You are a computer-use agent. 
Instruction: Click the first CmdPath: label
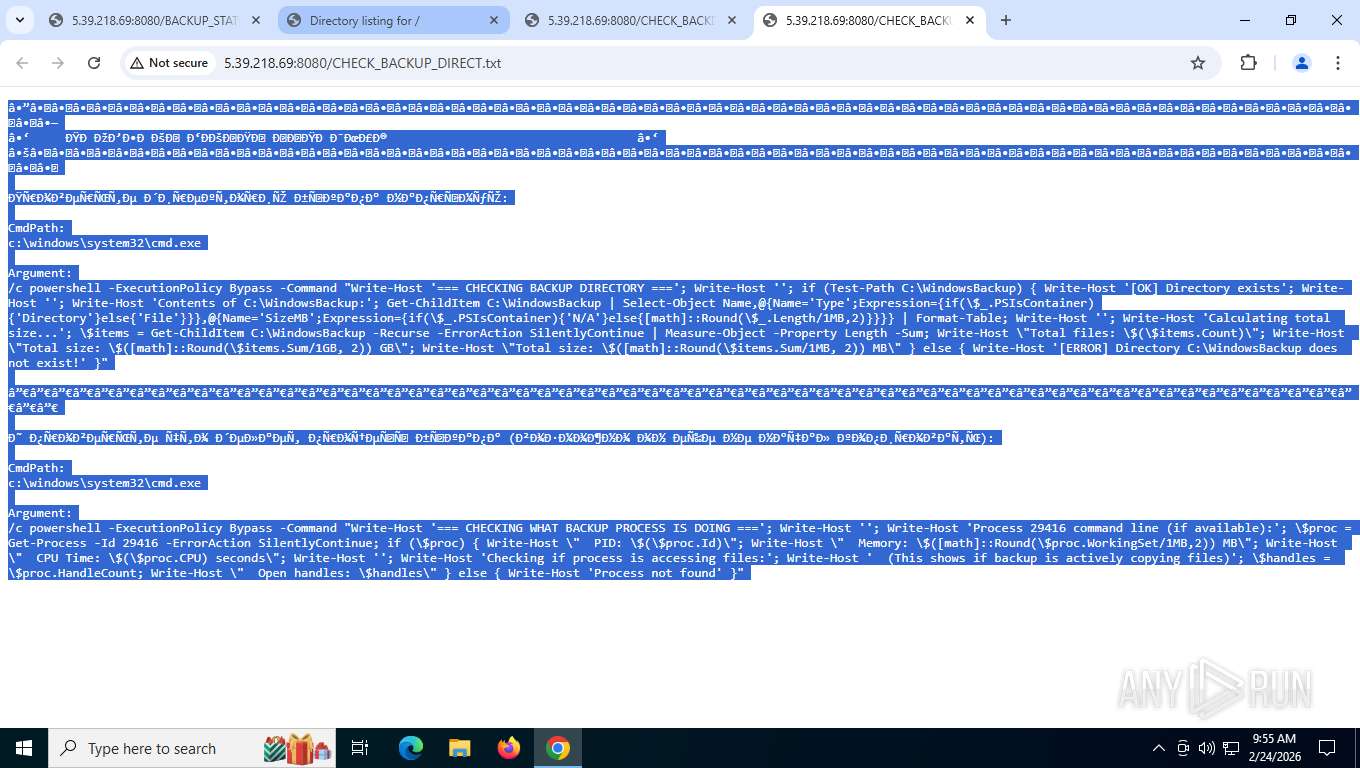click(x=37, y=228)
